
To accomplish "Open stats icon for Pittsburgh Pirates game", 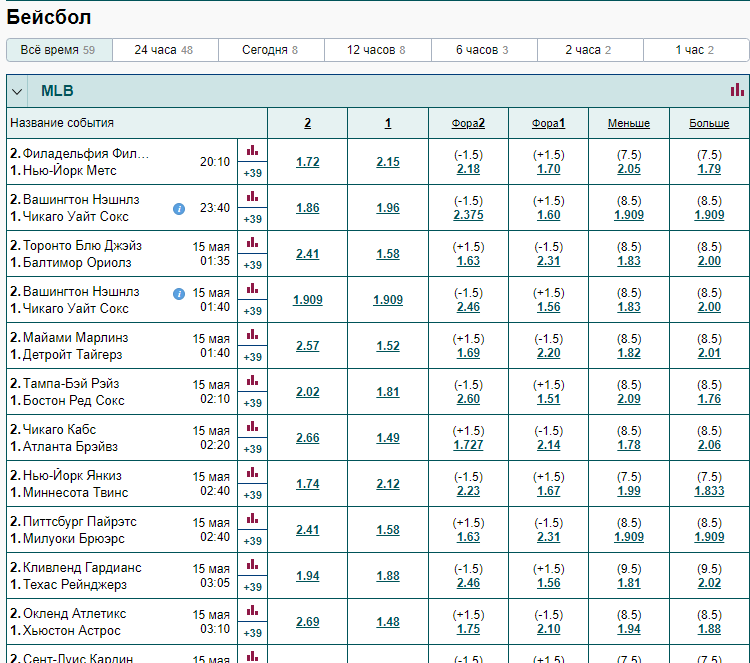I will tap(253, 519).
